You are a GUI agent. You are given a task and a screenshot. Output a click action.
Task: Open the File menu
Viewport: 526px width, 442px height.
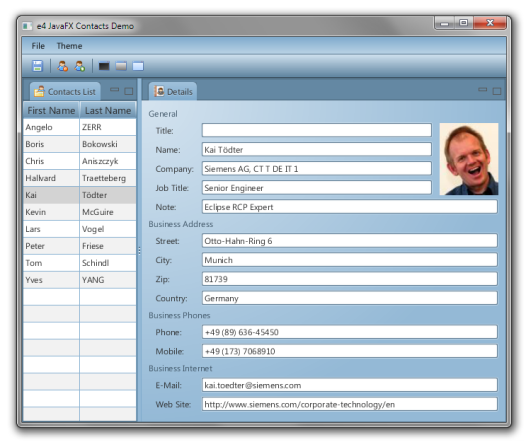[x=38, y=46]
